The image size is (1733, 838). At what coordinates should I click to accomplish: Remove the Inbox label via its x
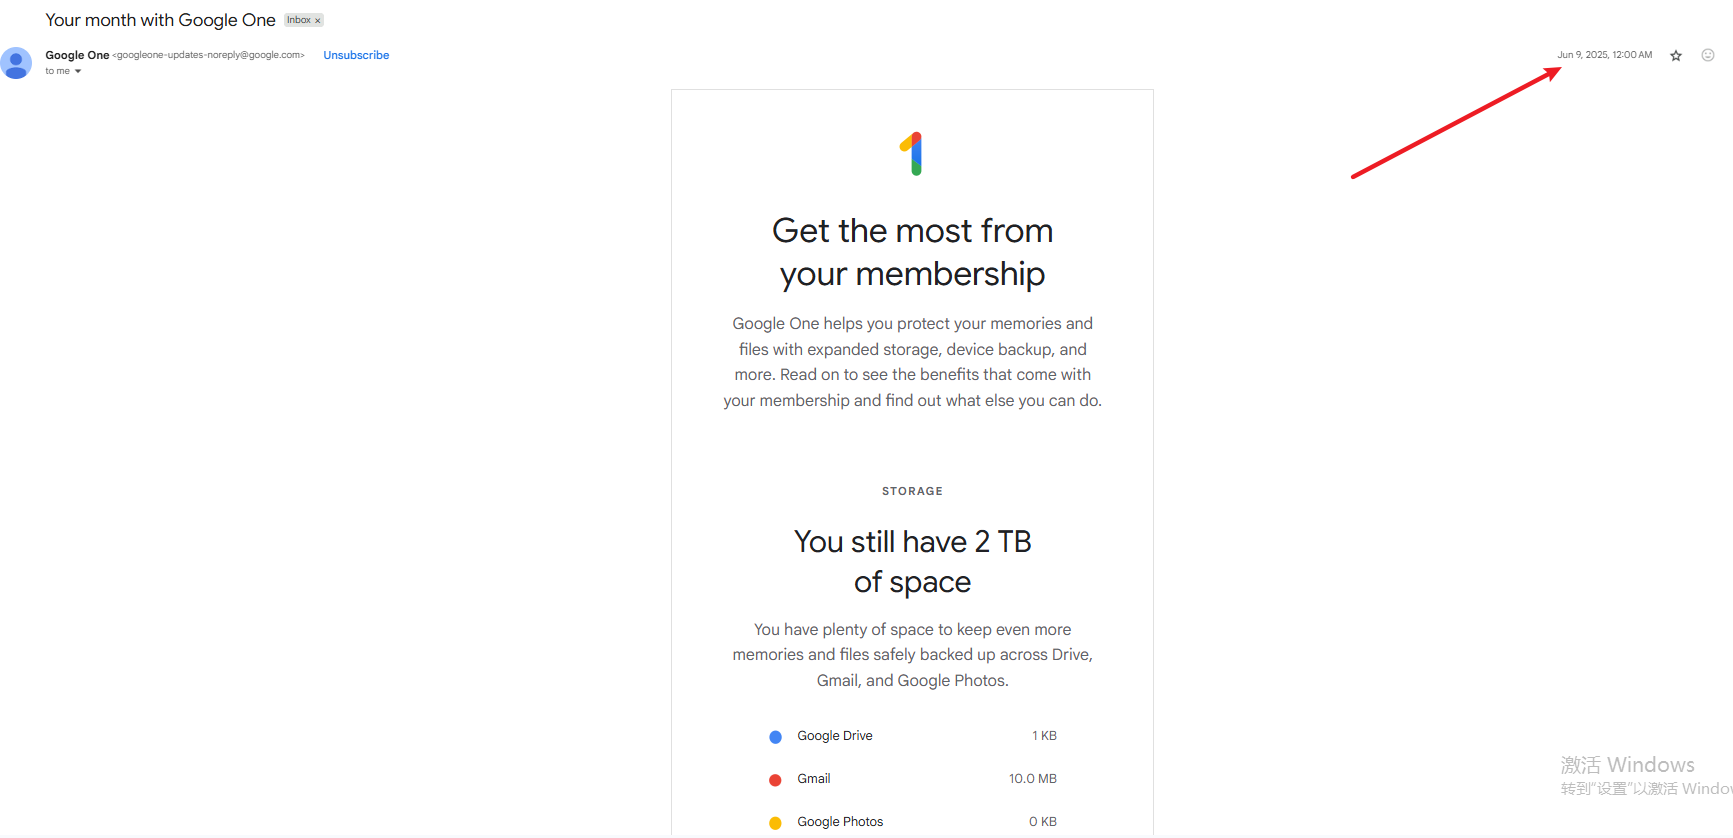click(x=318, y=21)
